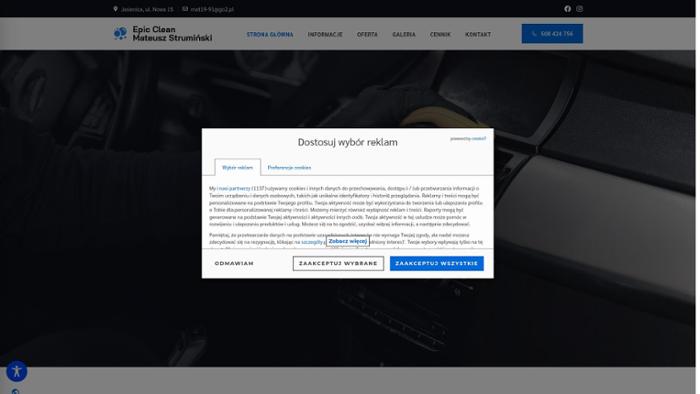Click the envelope email icon
The height and width of the screenshot is (394, 700).
pyautogui.click(x=186, y=9)
